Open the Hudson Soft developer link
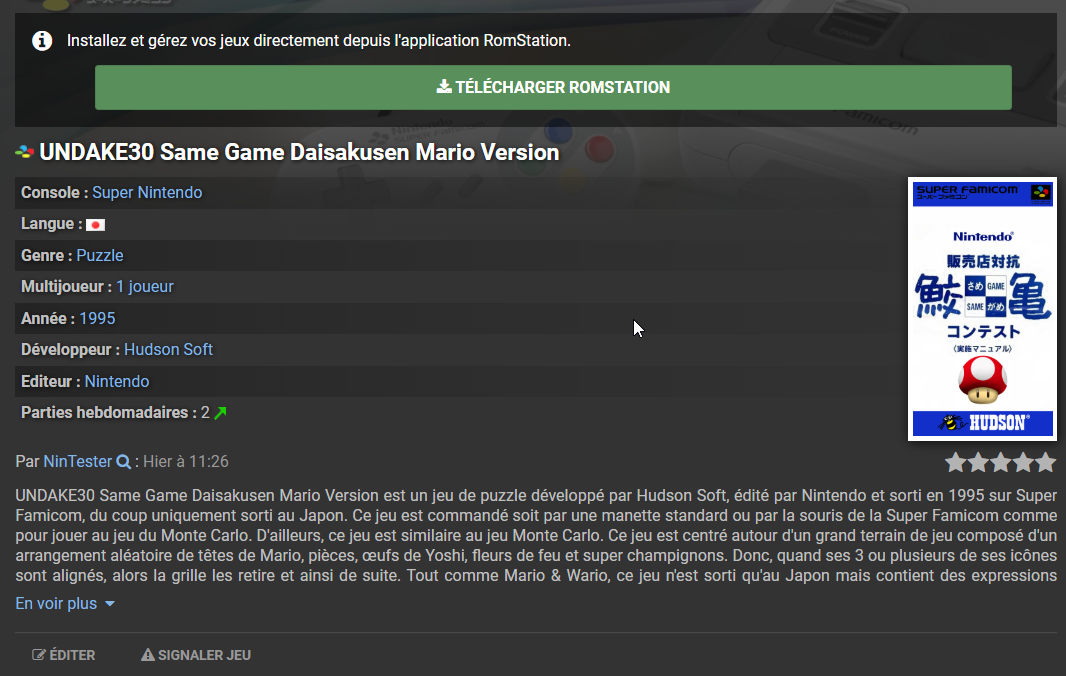The width and height of the screenshot is (1066, 676). pyautogui.click(x=168, y=350)
